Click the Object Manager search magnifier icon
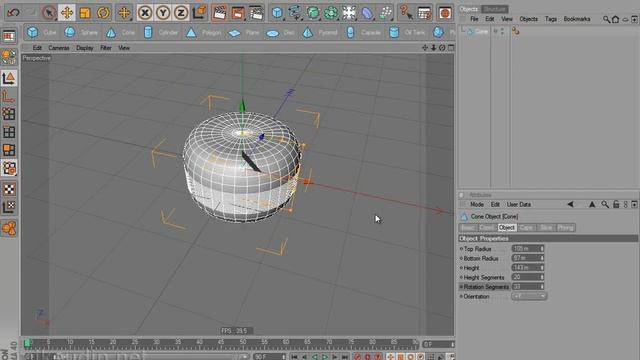Image resolution: width=640 pixels, height=360 pixels. 606,19
